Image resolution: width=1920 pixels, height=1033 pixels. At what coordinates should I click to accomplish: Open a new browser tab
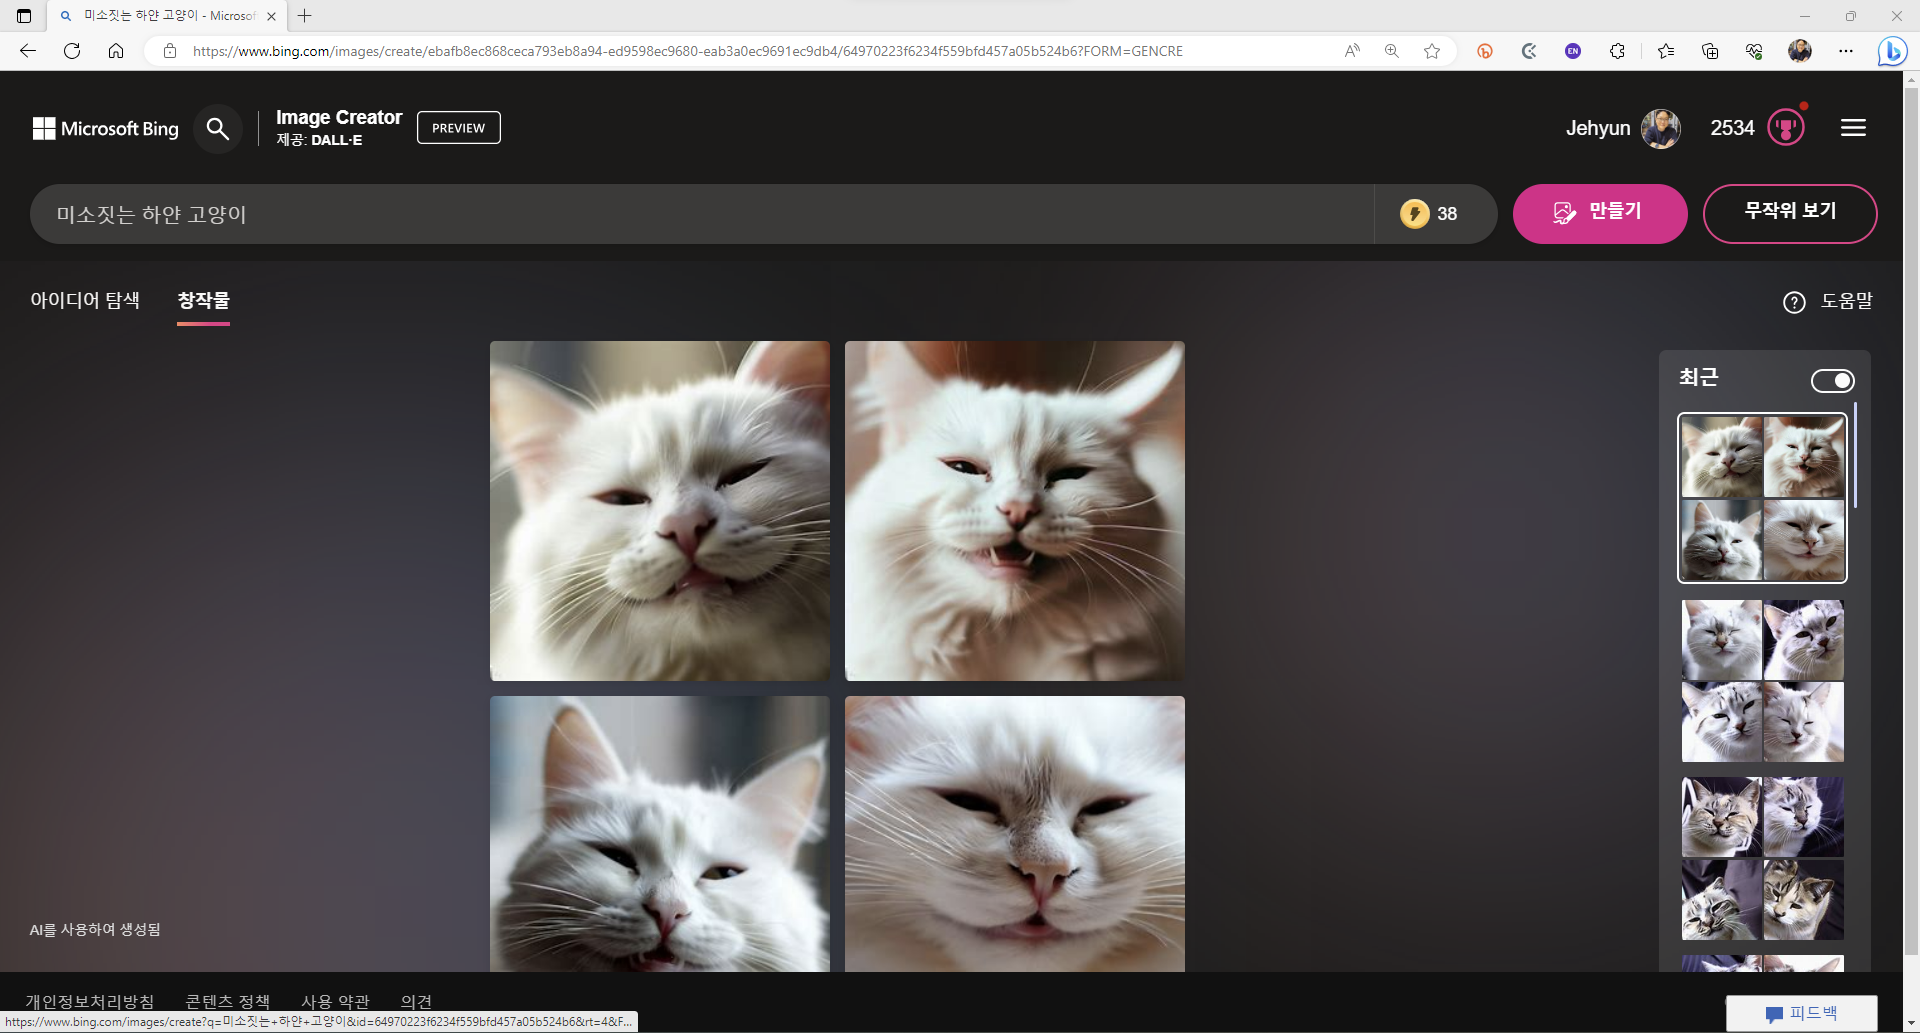tap(305, 16)
